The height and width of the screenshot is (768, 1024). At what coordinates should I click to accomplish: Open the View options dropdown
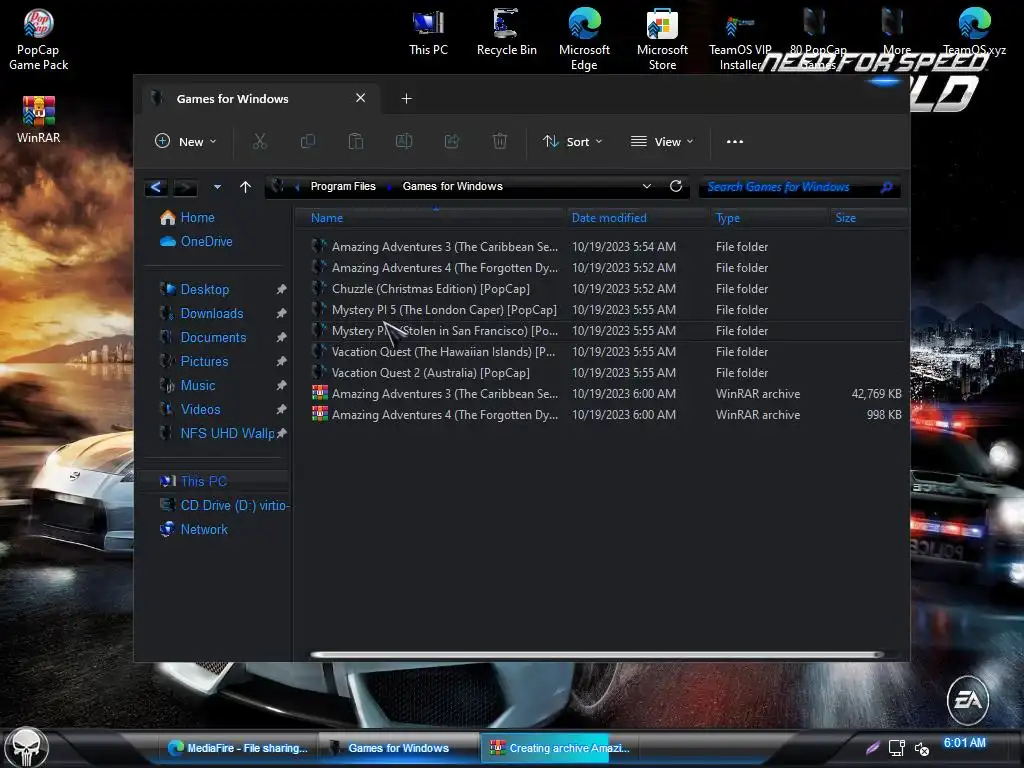click(662, 142)
